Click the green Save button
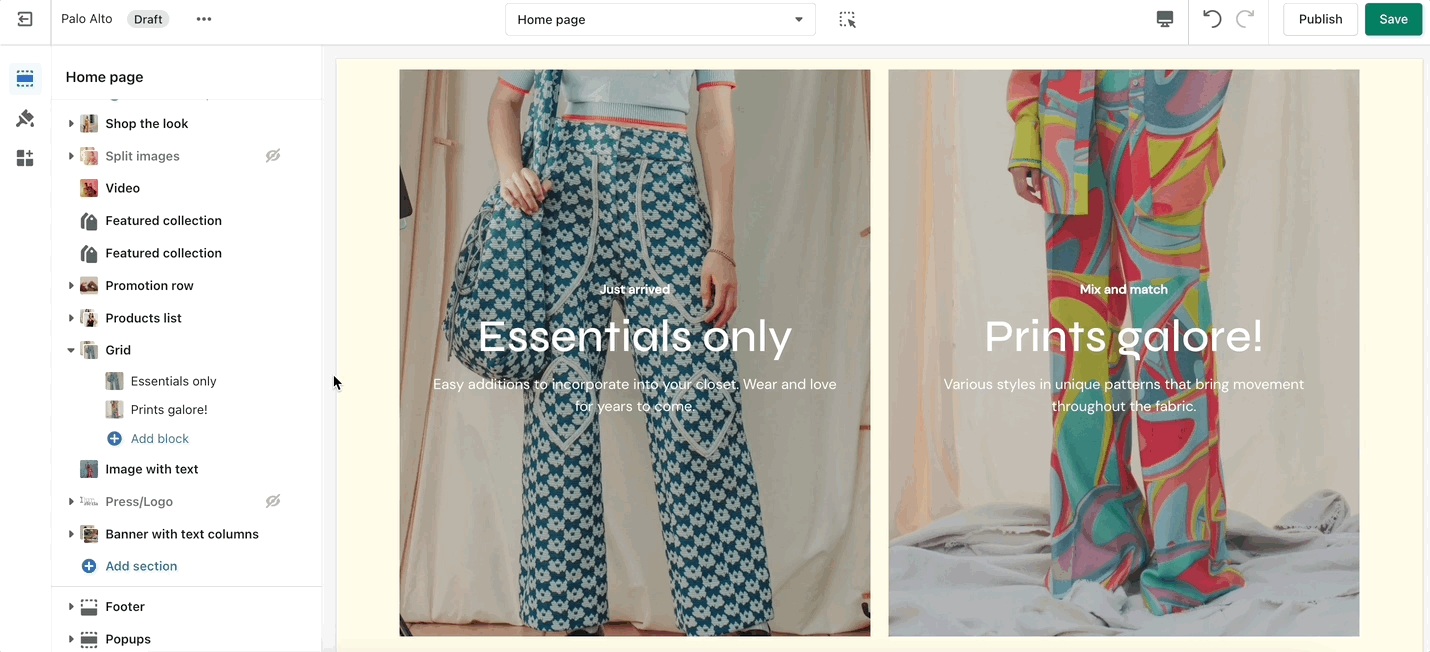1430x652 pixels. pyautogui.click(x=1393, y=19)
